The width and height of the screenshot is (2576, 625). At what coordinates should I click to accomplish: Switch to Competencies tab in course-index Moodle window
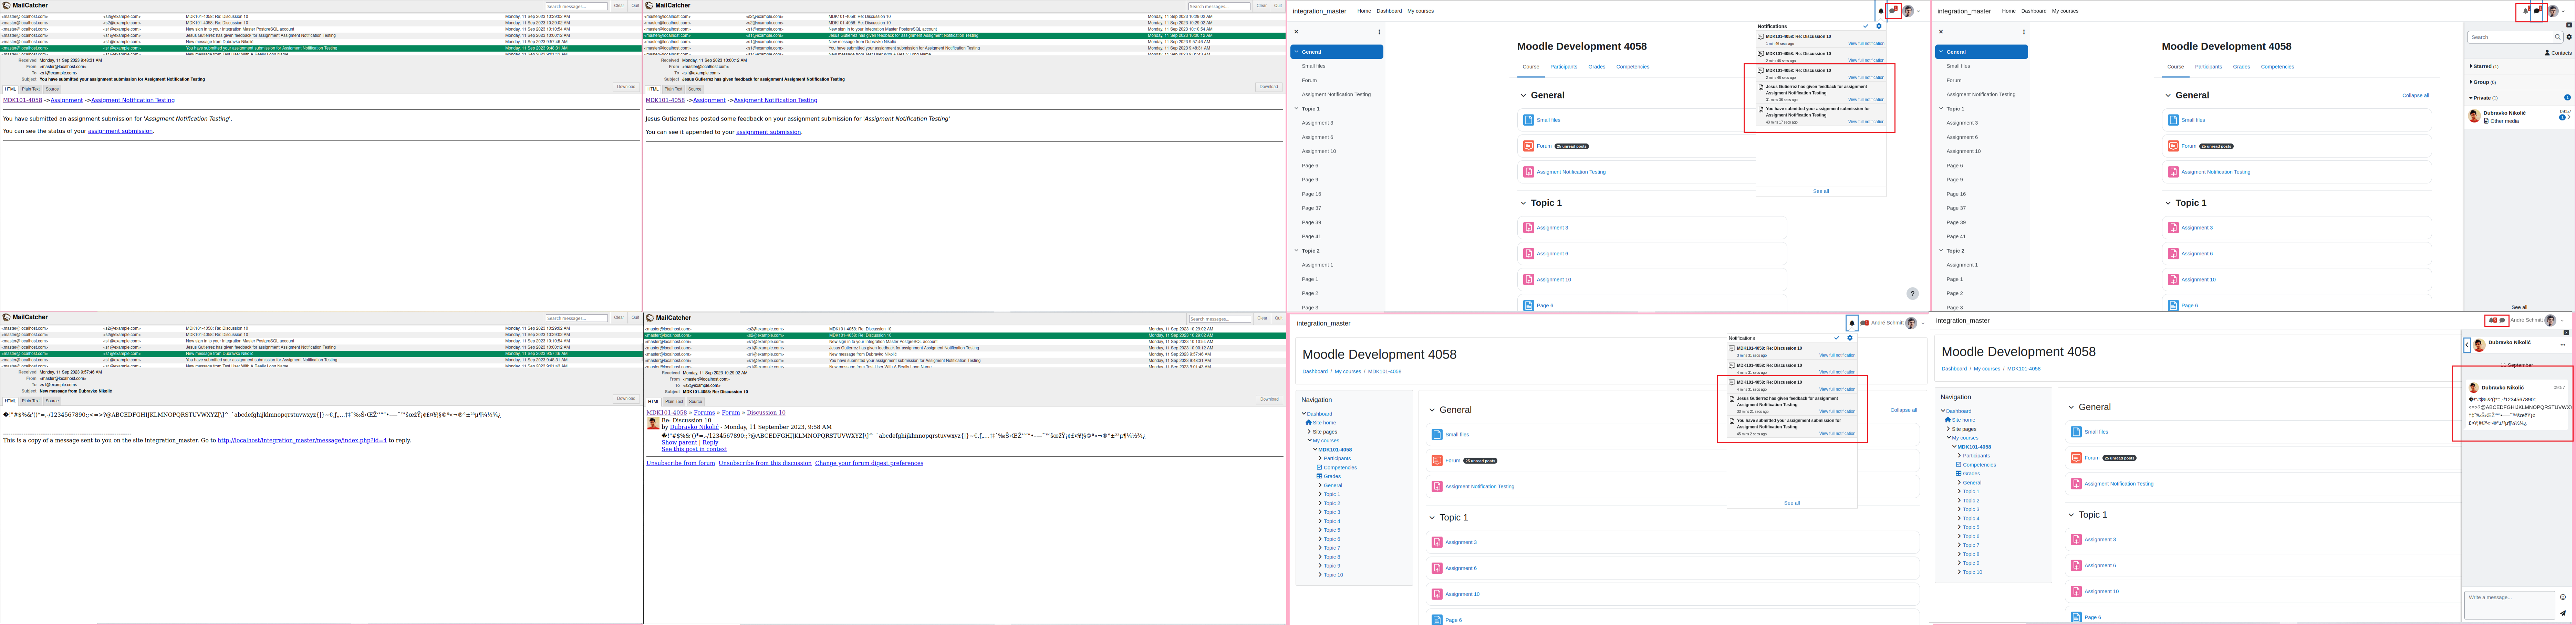[1633, 67]
